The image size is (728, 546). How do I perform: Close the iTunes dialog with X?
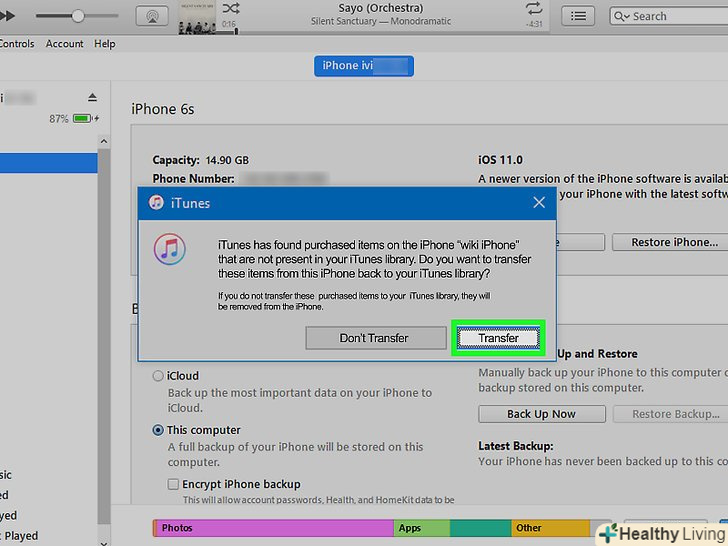click(539, 202)
